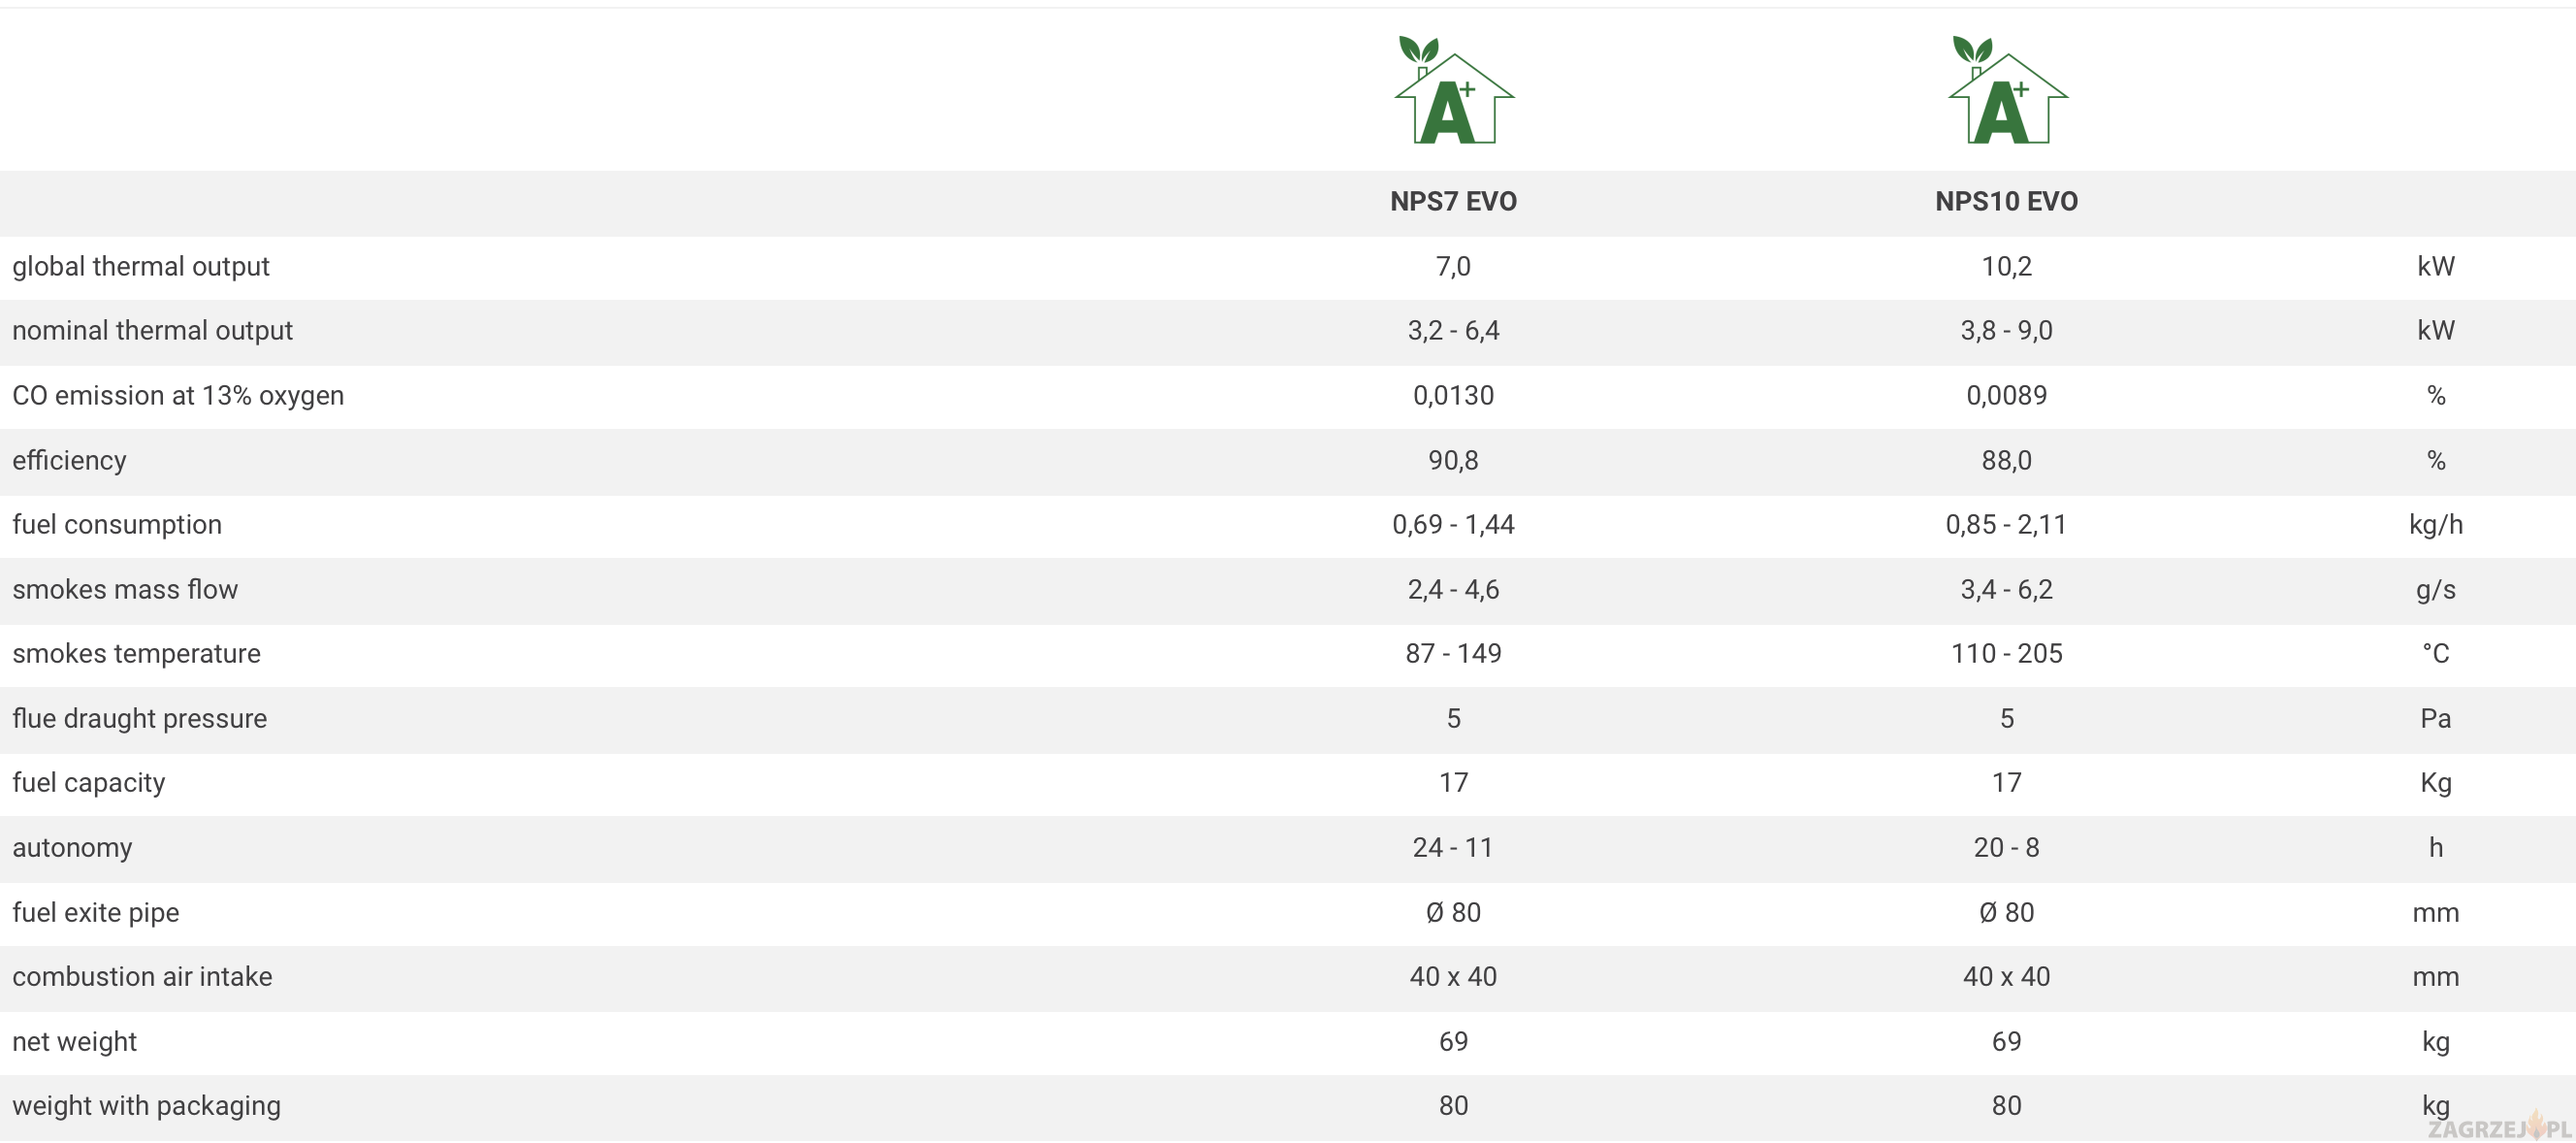Select the weight with packaging label

click(146, 1106)
